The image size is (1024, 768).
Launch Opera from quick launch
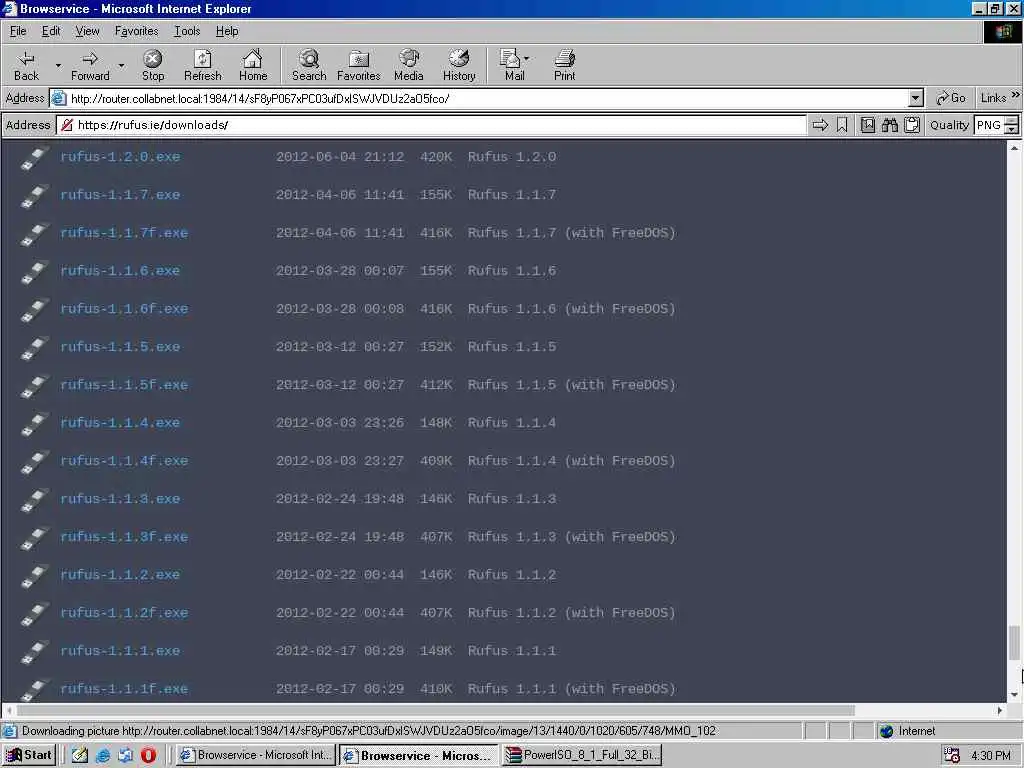coord(148,755)
